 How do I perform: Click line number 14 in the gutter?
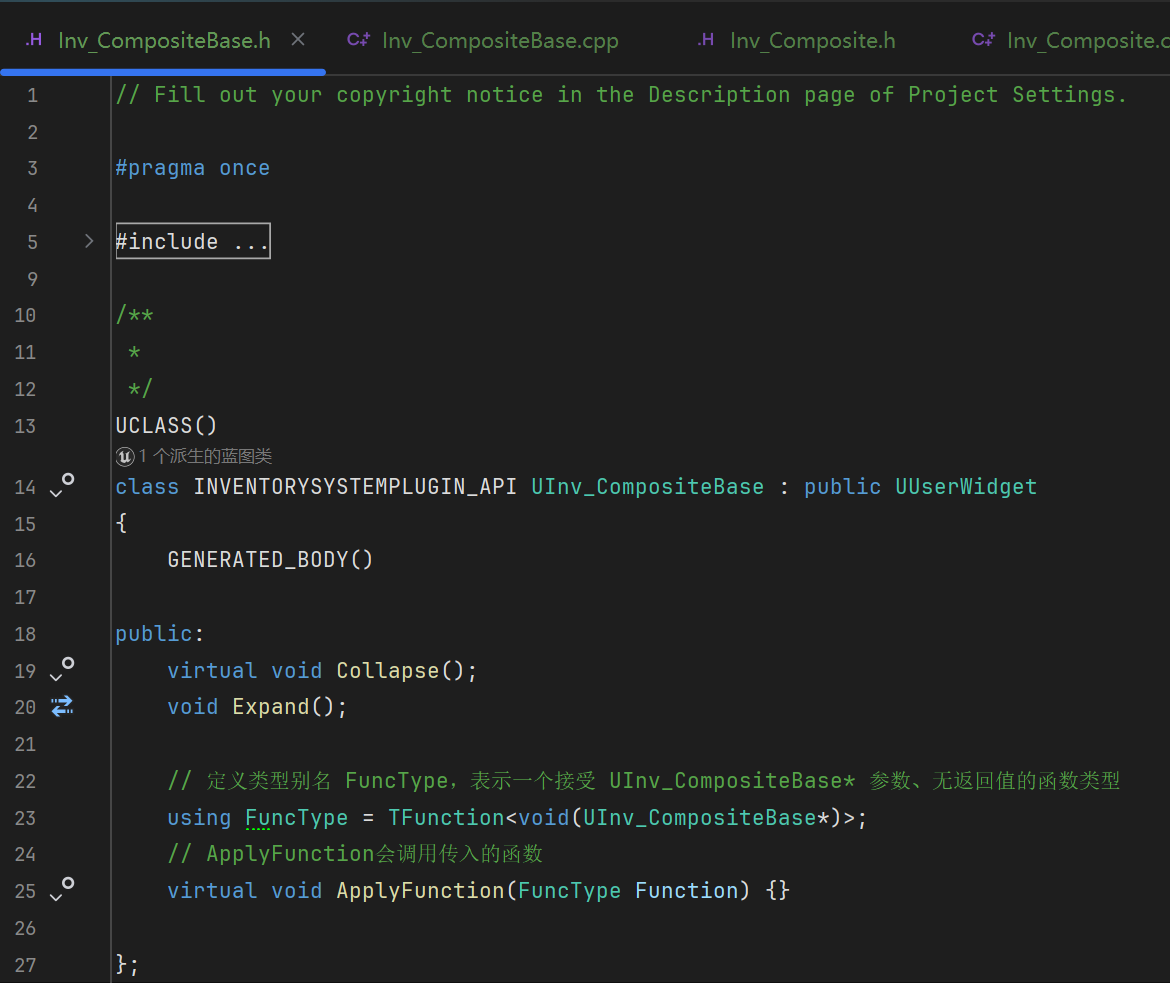click(x=25, y=487)
